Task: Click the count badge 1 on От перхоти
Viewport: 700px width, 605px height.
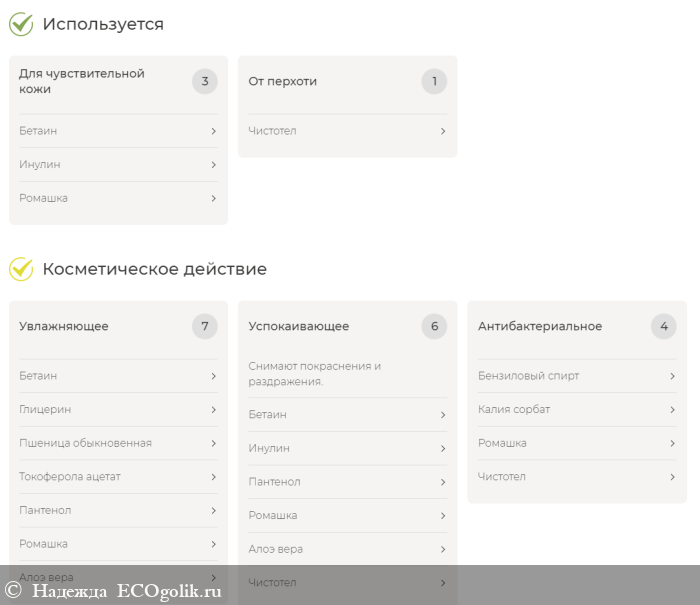Action: coord(434,81)
